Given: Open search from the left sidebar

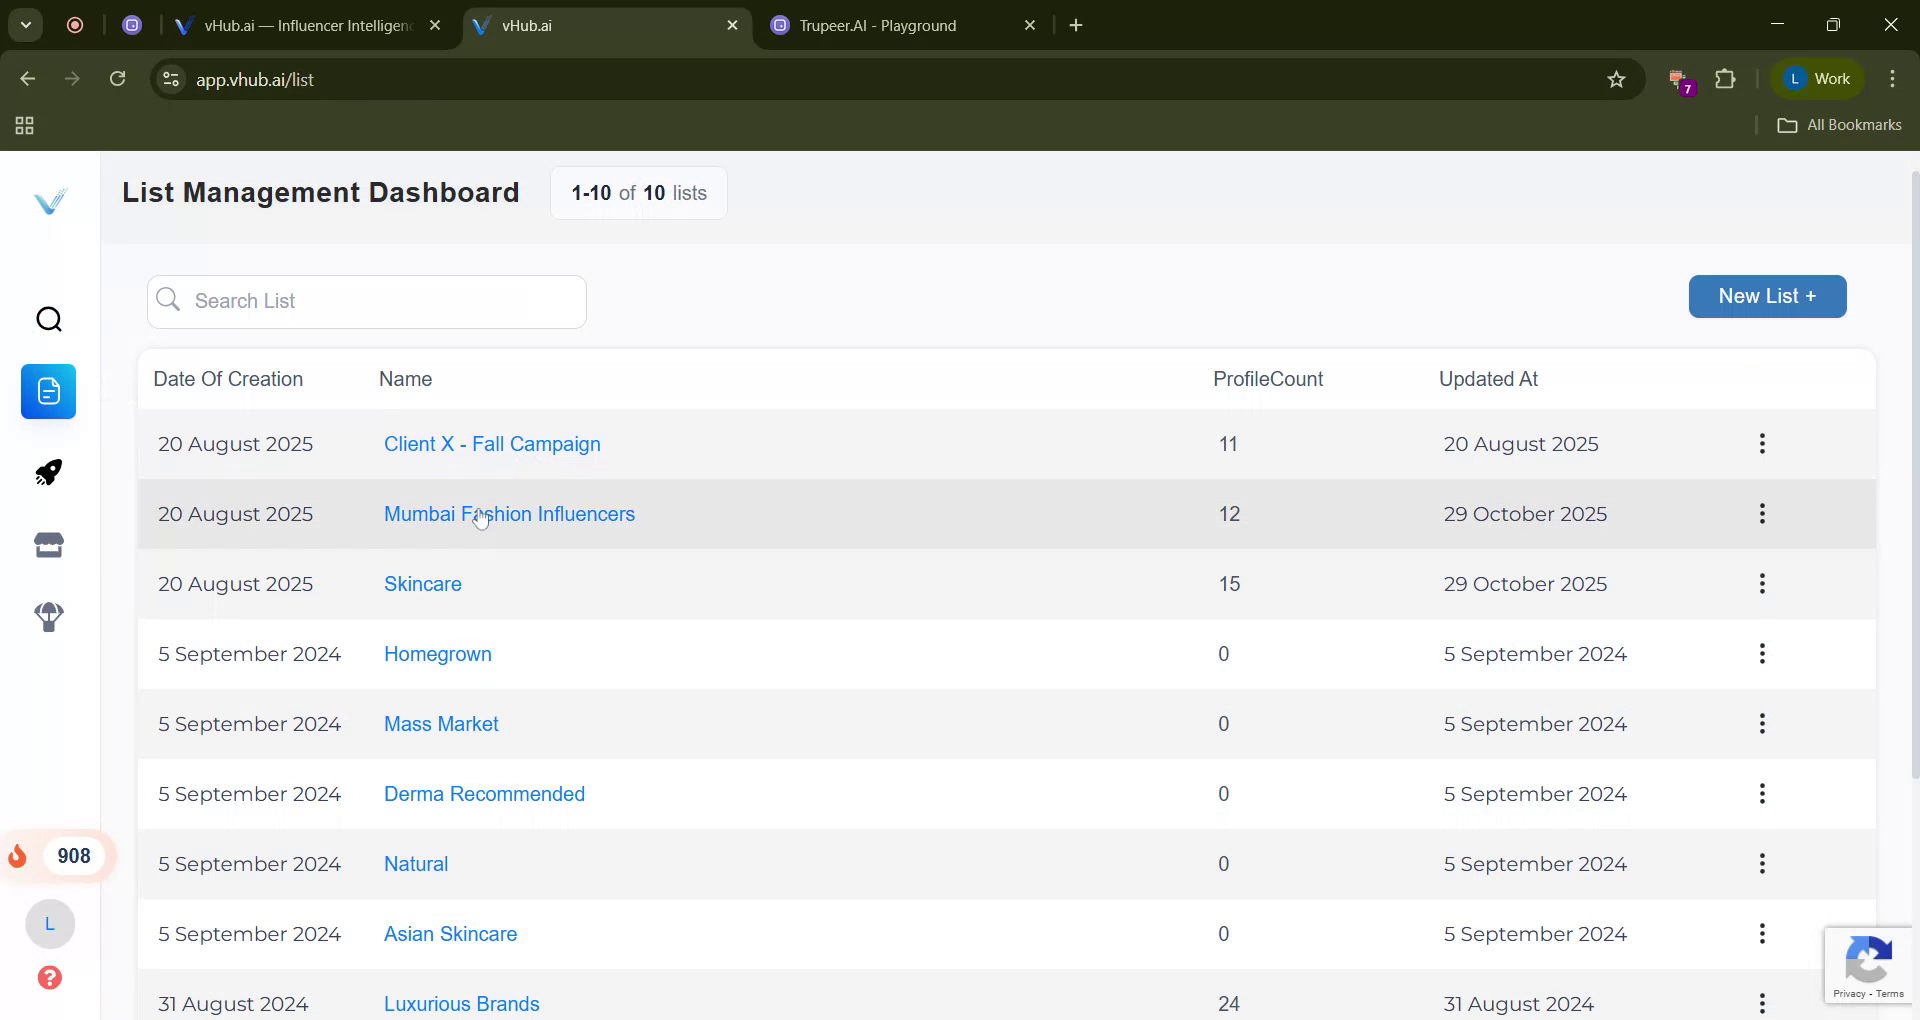Looking at the screenshot, I should (48, 318).
